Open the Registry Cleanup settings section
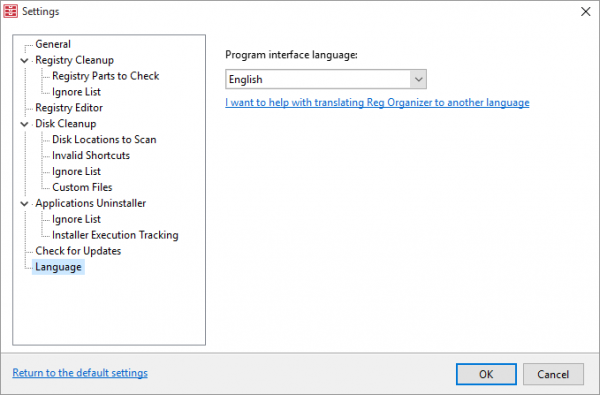Screen dimensions: 600x395 click(x=74, y=60)
